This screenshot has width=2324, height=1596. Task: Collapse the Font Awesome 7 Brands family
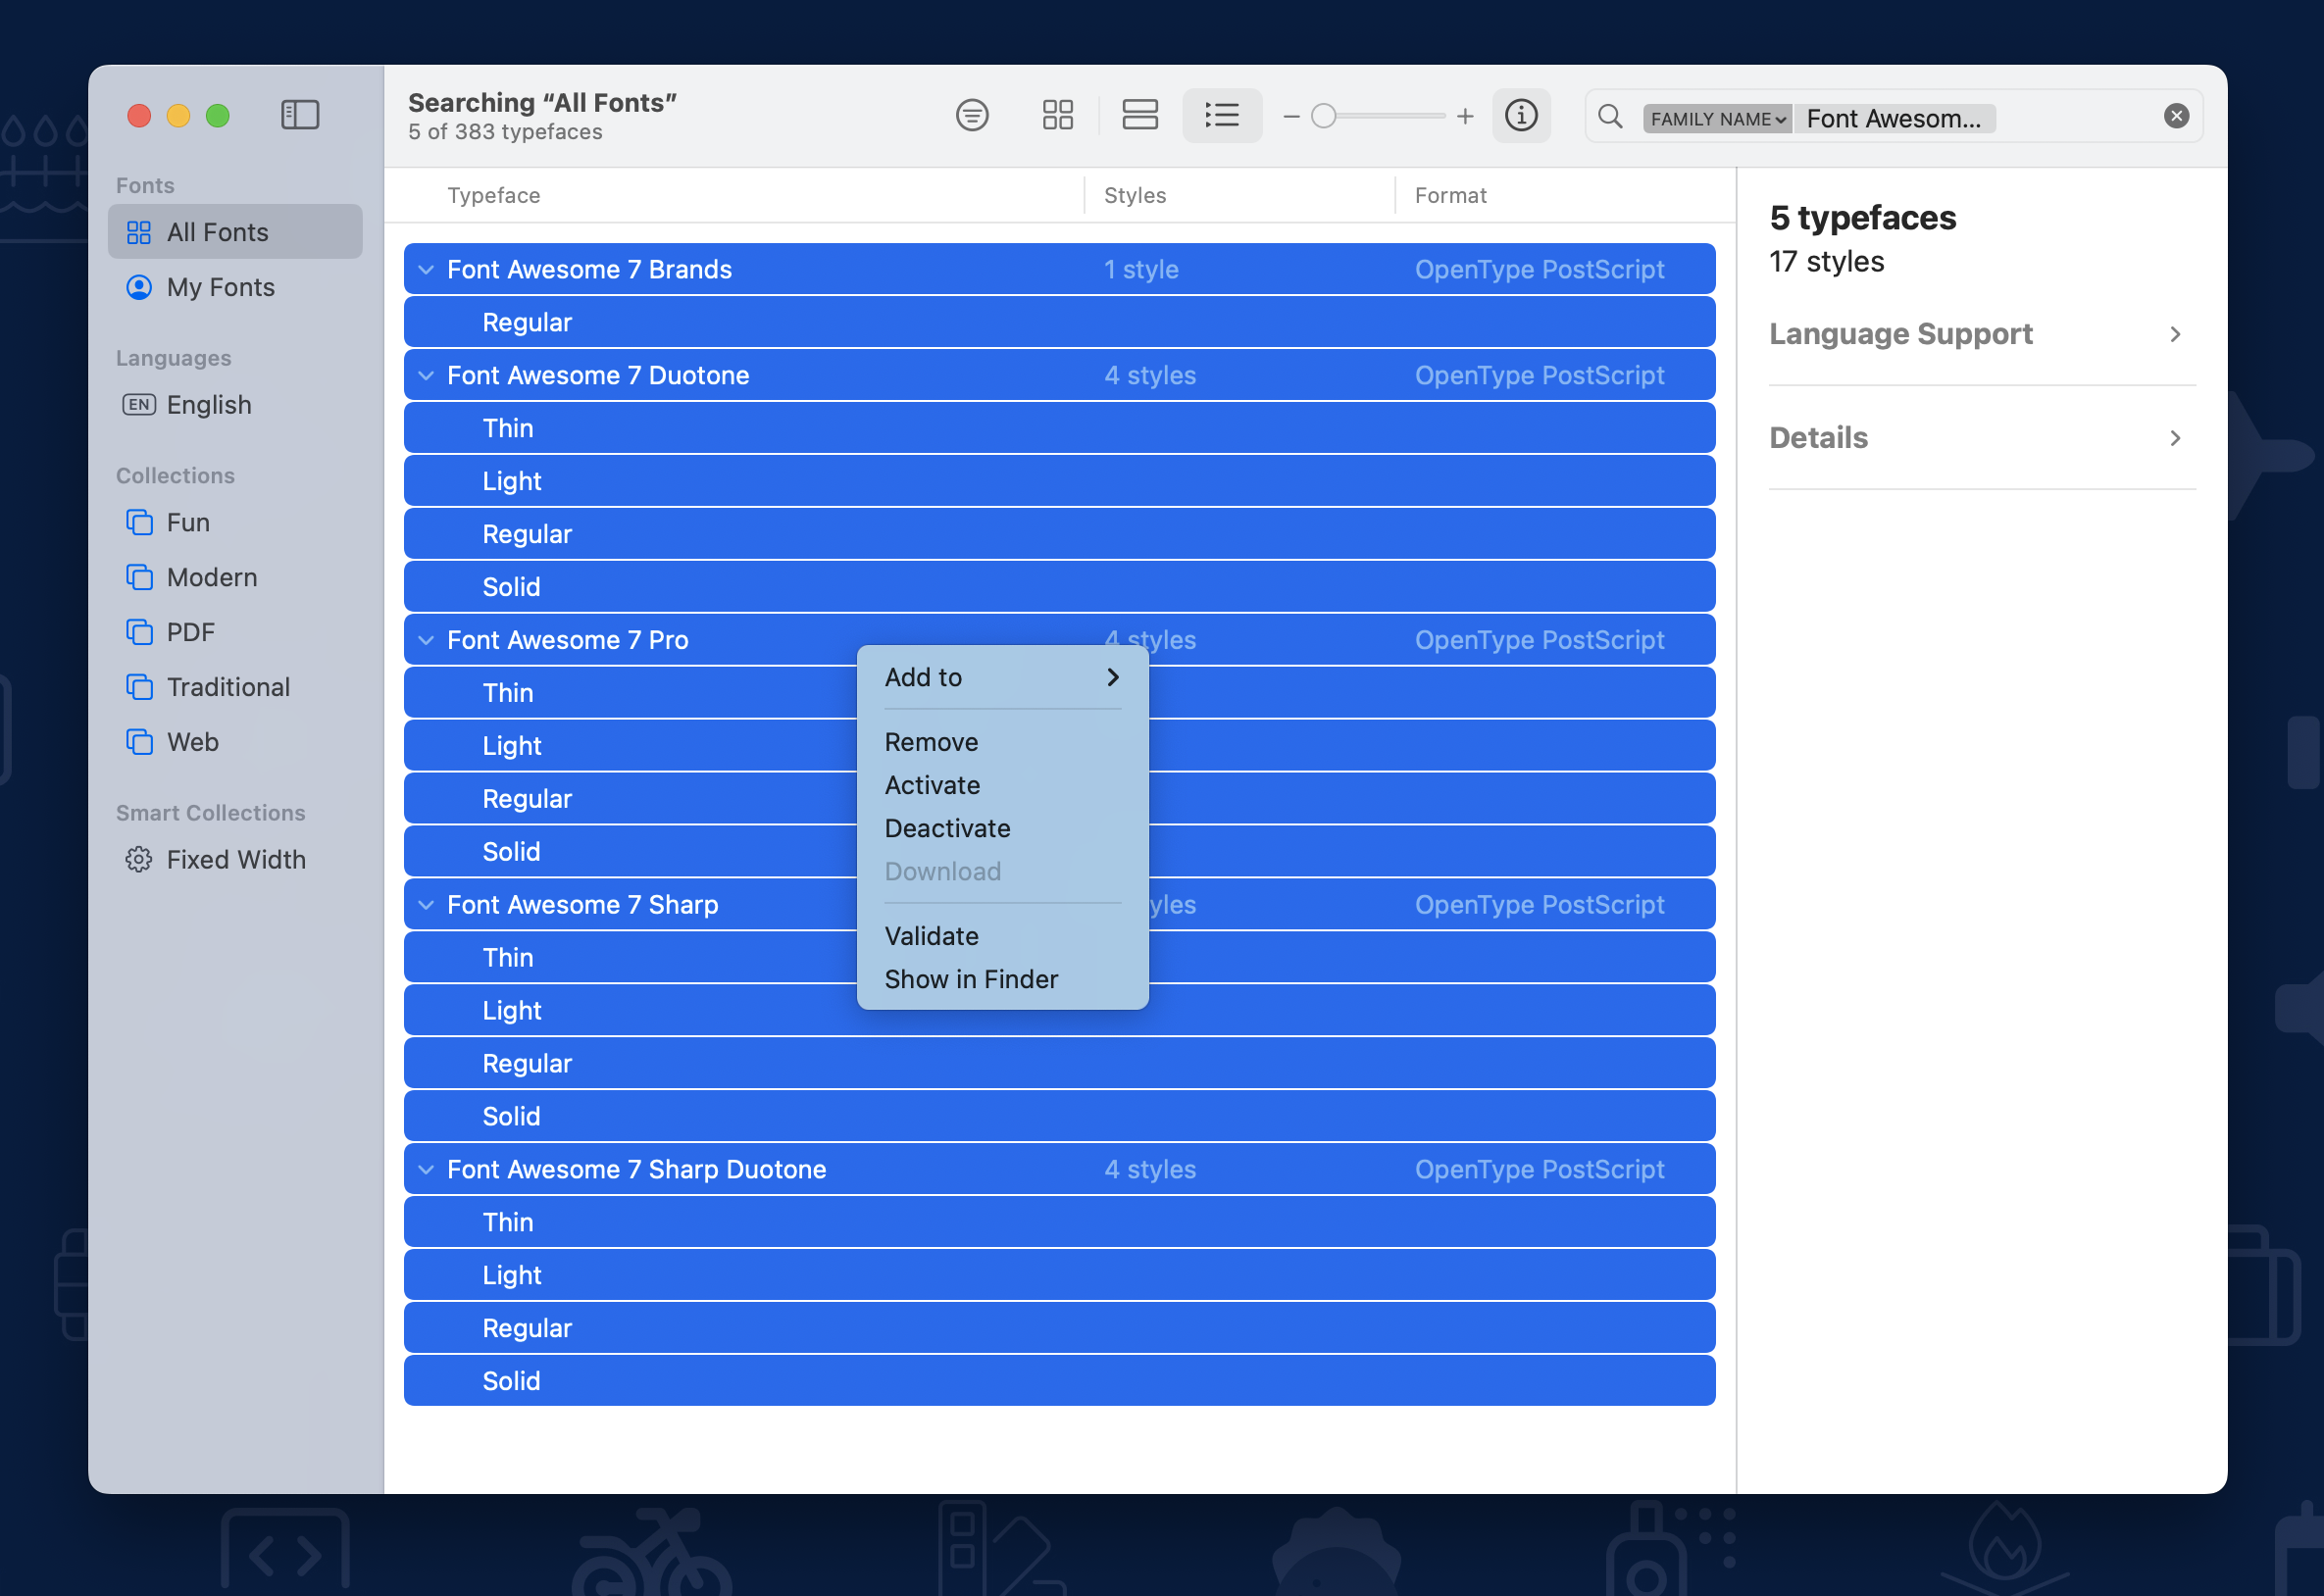tap(424, 269)
